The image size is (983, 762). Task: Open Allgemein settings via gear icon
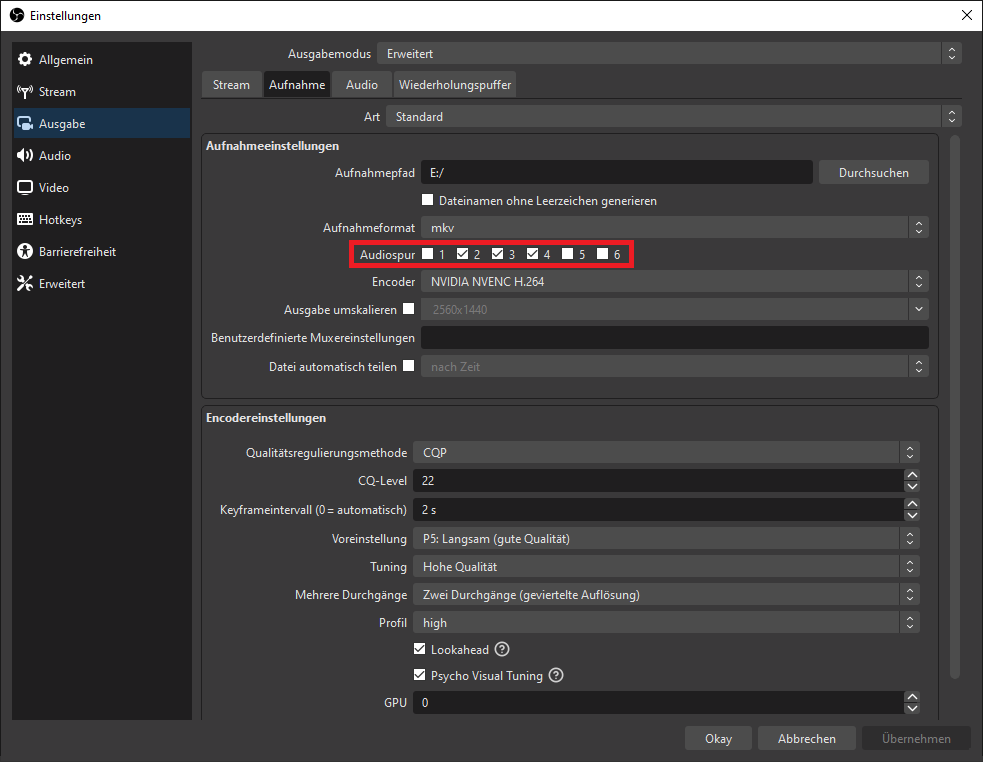click(x=25, y=60)
